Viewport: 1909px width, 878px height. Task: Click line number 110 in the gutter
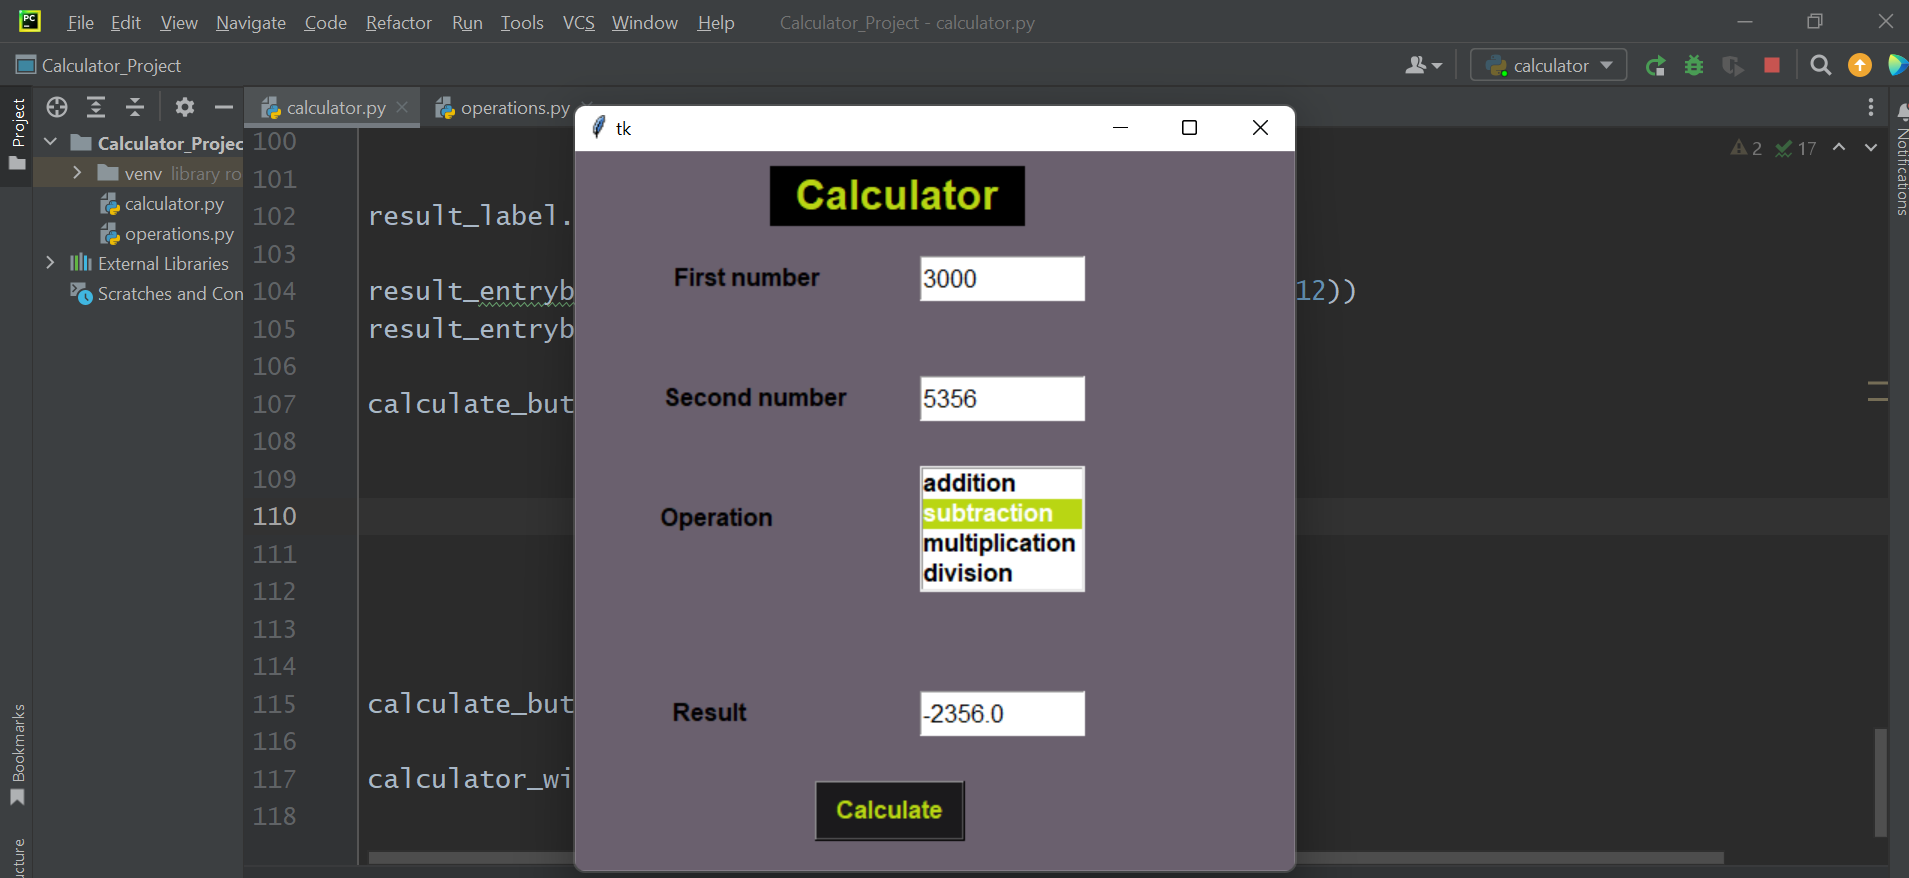tap(275, 516)
